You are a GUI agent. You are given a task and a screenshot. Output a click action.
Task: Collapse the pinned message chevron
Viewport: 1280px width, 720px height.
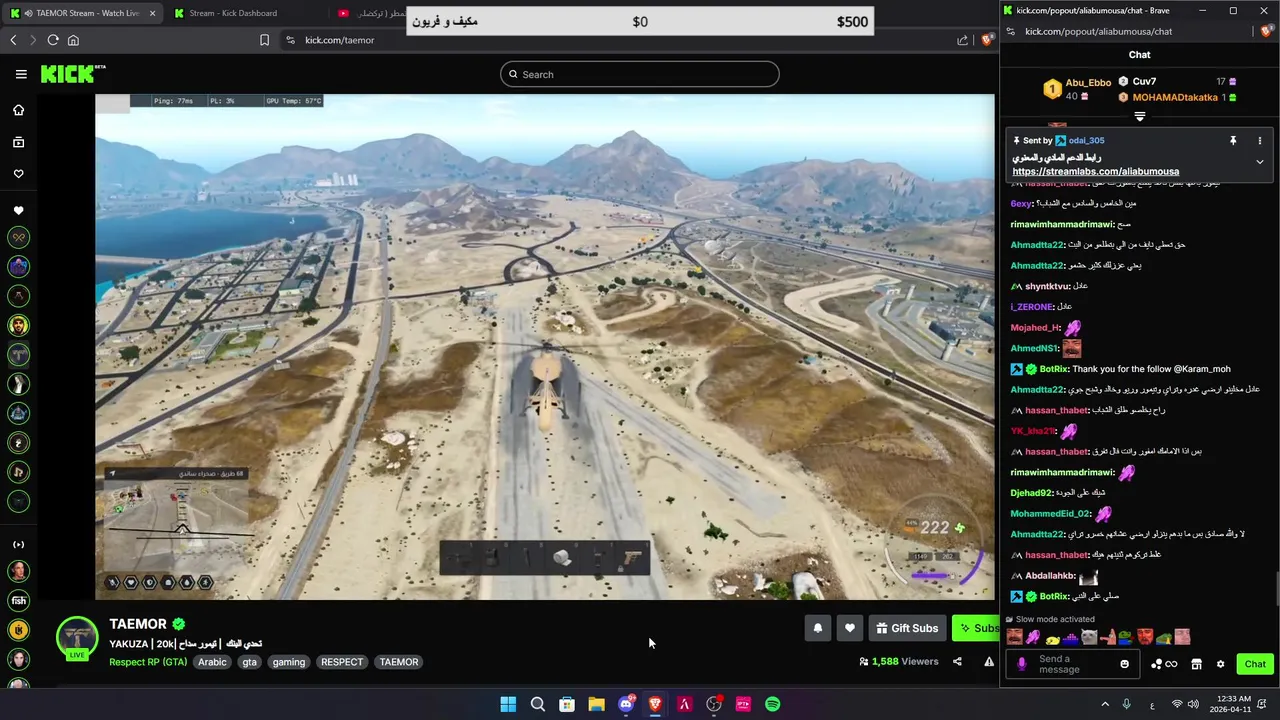[1259, 161]
